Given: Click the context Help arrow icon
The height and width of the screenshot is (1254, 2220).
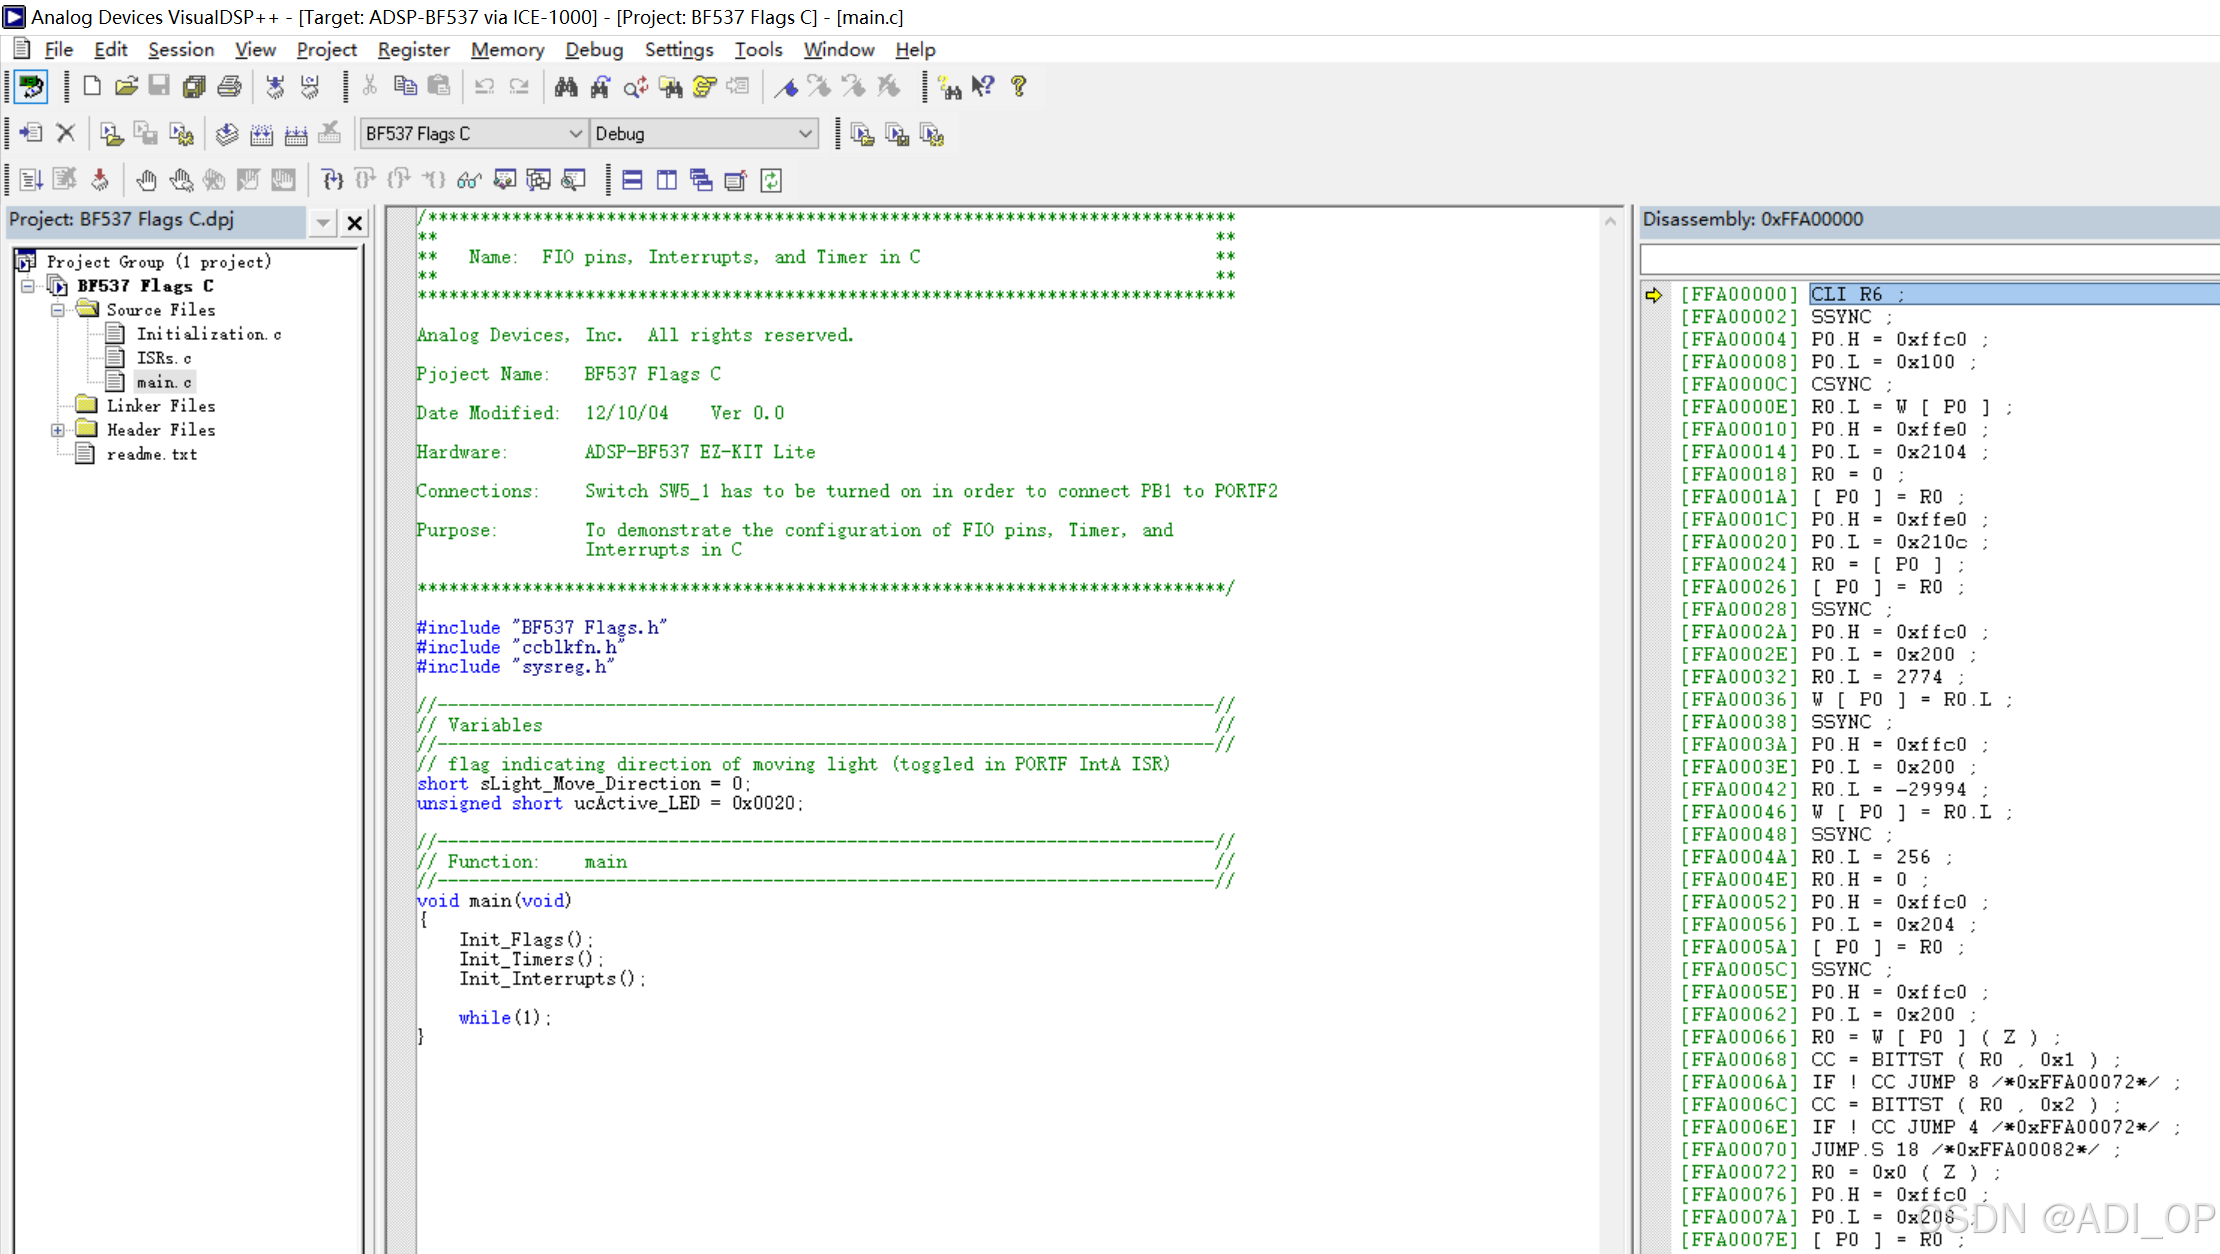Looking at the screenshot, I should 983,86.
